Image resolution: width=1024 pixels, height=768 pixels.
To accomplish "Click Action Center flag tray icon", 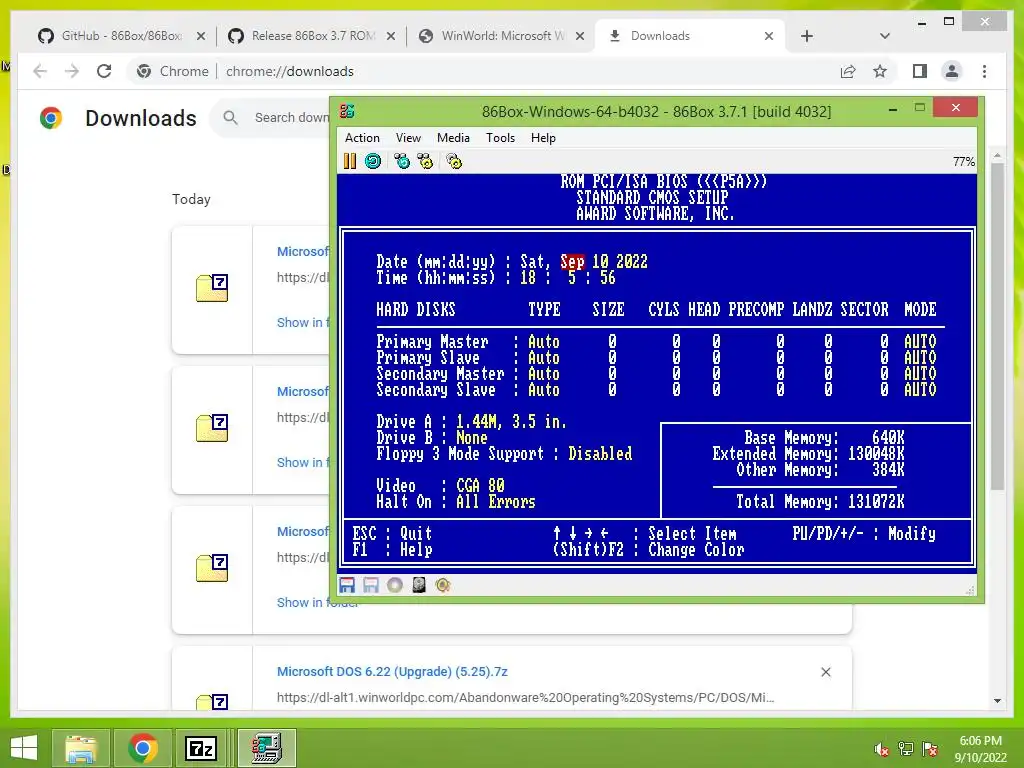I will (x=930, y=749).
